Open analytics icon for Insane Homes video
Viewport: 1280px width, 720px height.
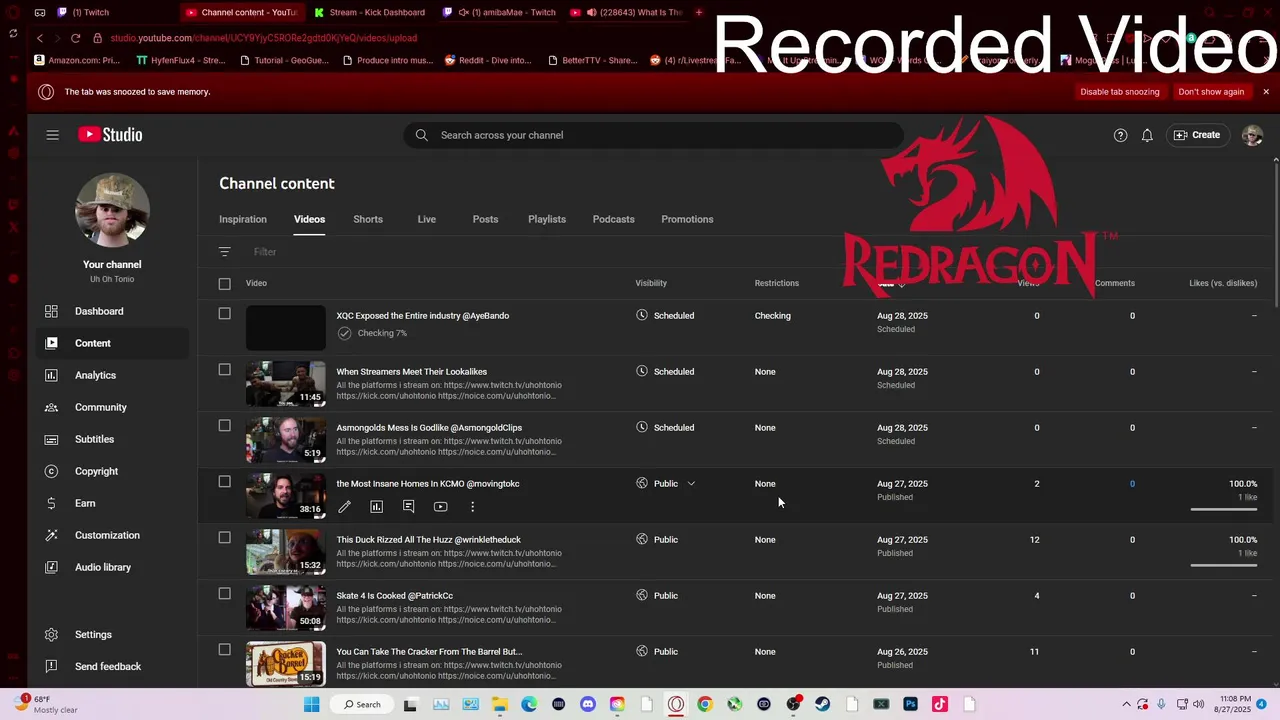376,507
